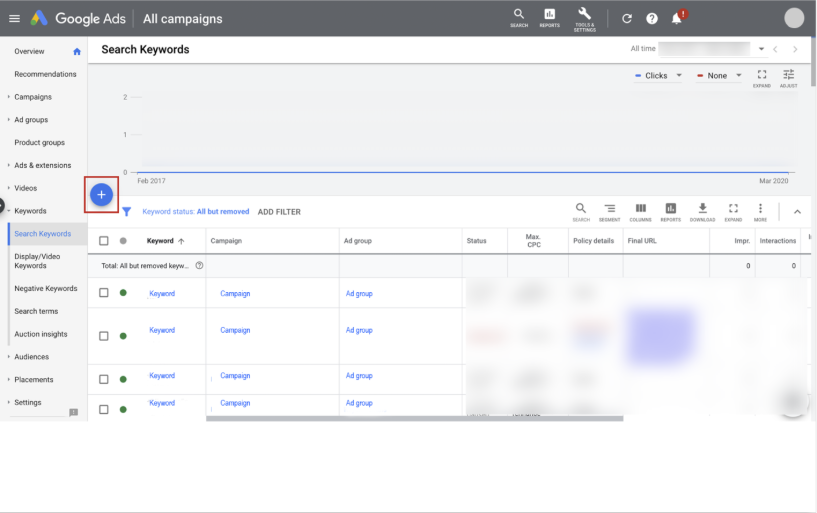Check the third keyword row checkbox

[x=104, y=379]
